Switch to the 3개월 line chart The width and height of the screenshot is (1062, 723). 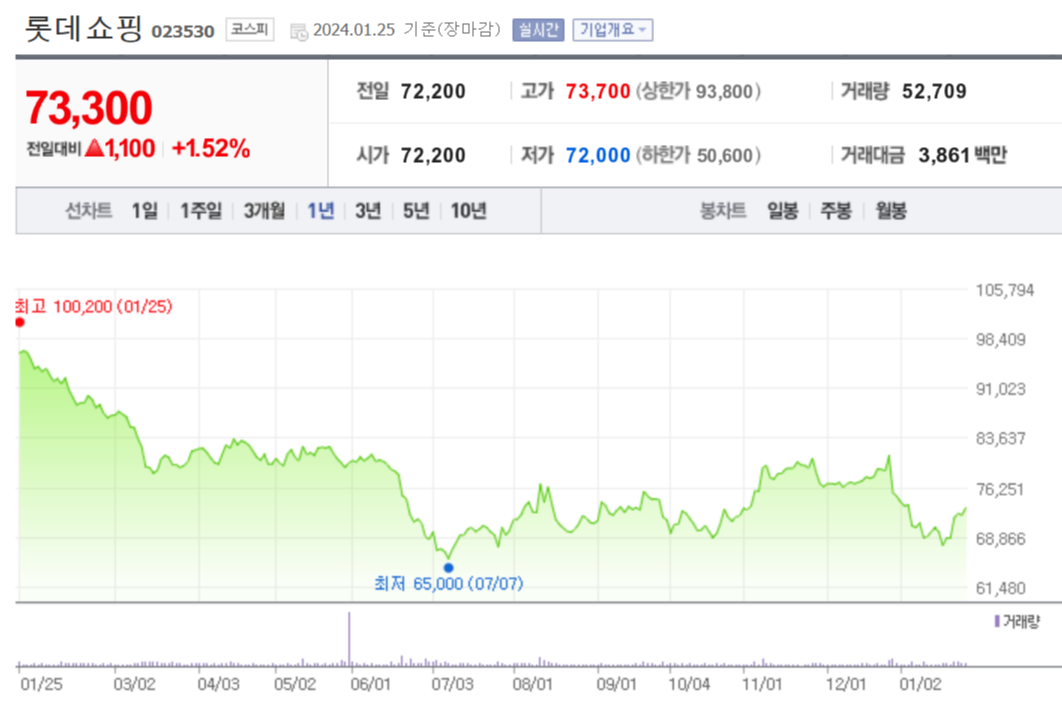point(264,211)
